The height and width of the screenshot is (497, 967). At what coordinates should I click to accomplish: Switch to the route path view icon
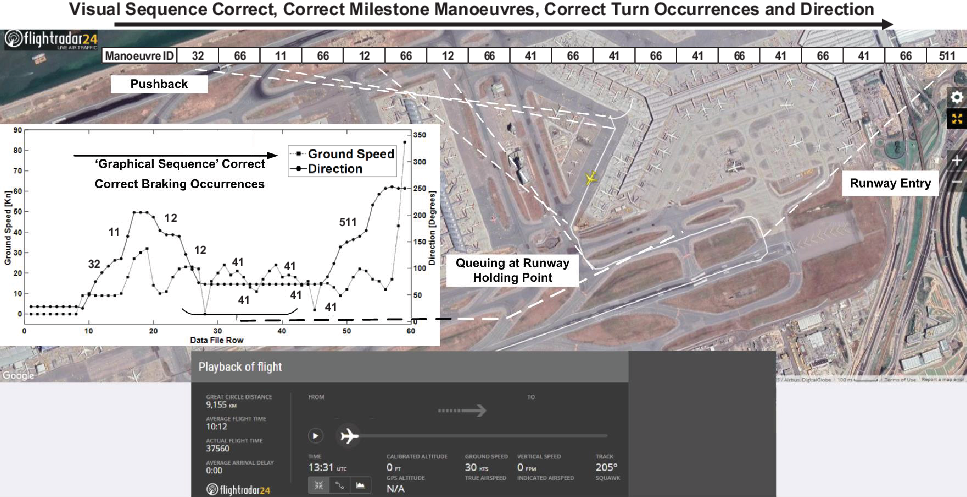339,486
